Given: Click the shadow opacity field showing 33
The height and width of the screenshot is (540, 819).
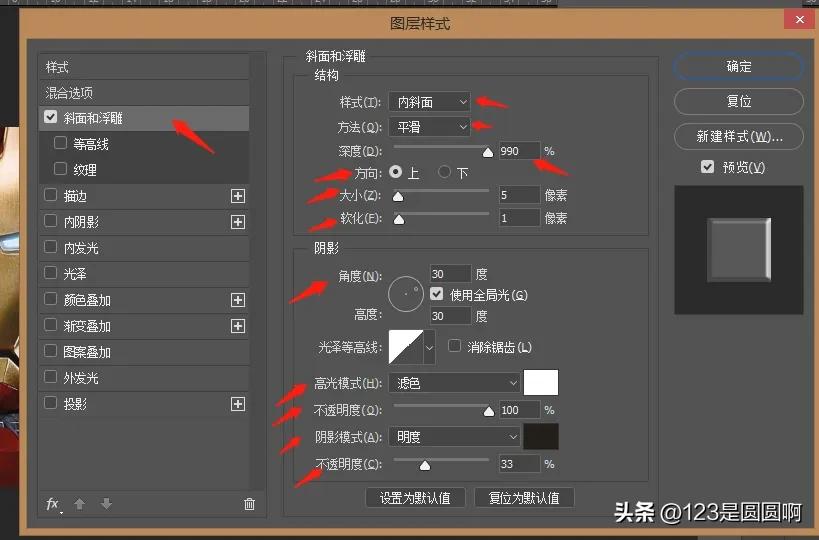Looking at the screenshot, I should point(519,464).
